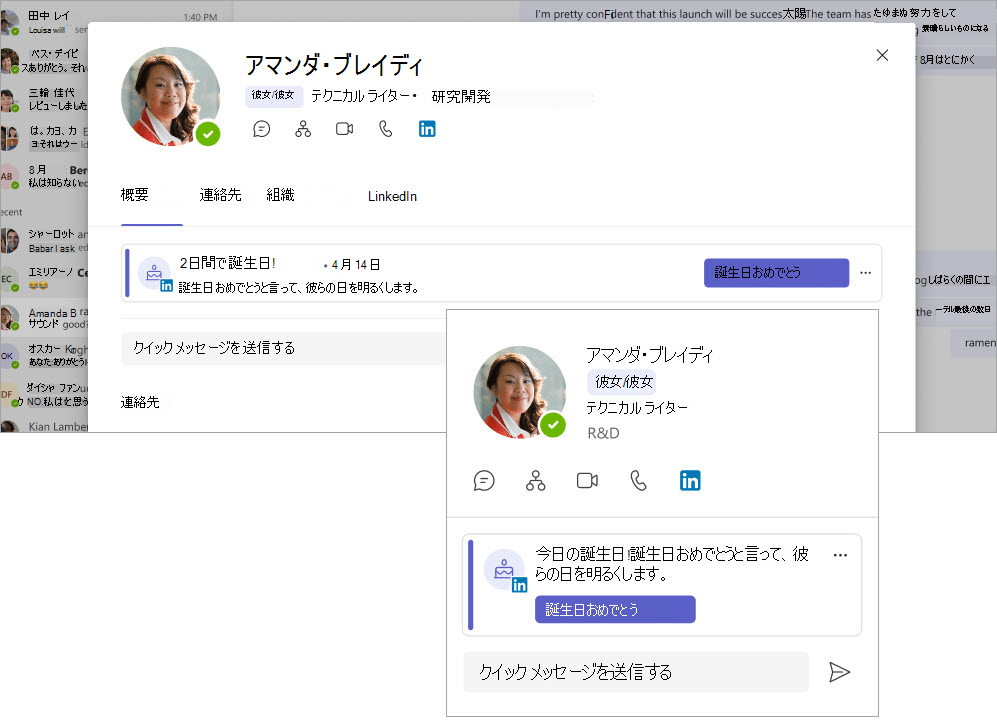
Task: Open organization chart icon in large profile header
Action: 303,129
